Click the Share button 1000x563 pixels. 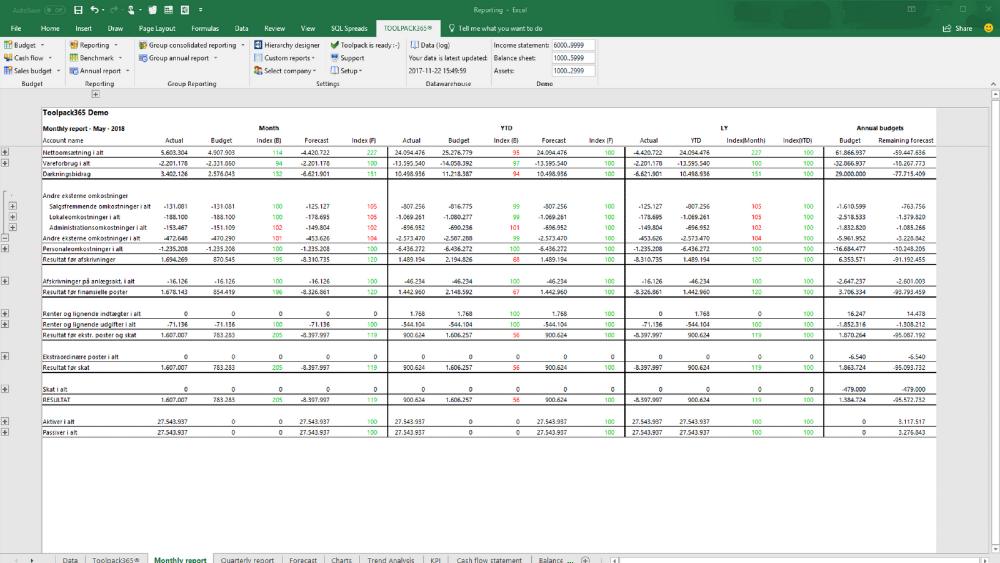click(x=957, y=29)
